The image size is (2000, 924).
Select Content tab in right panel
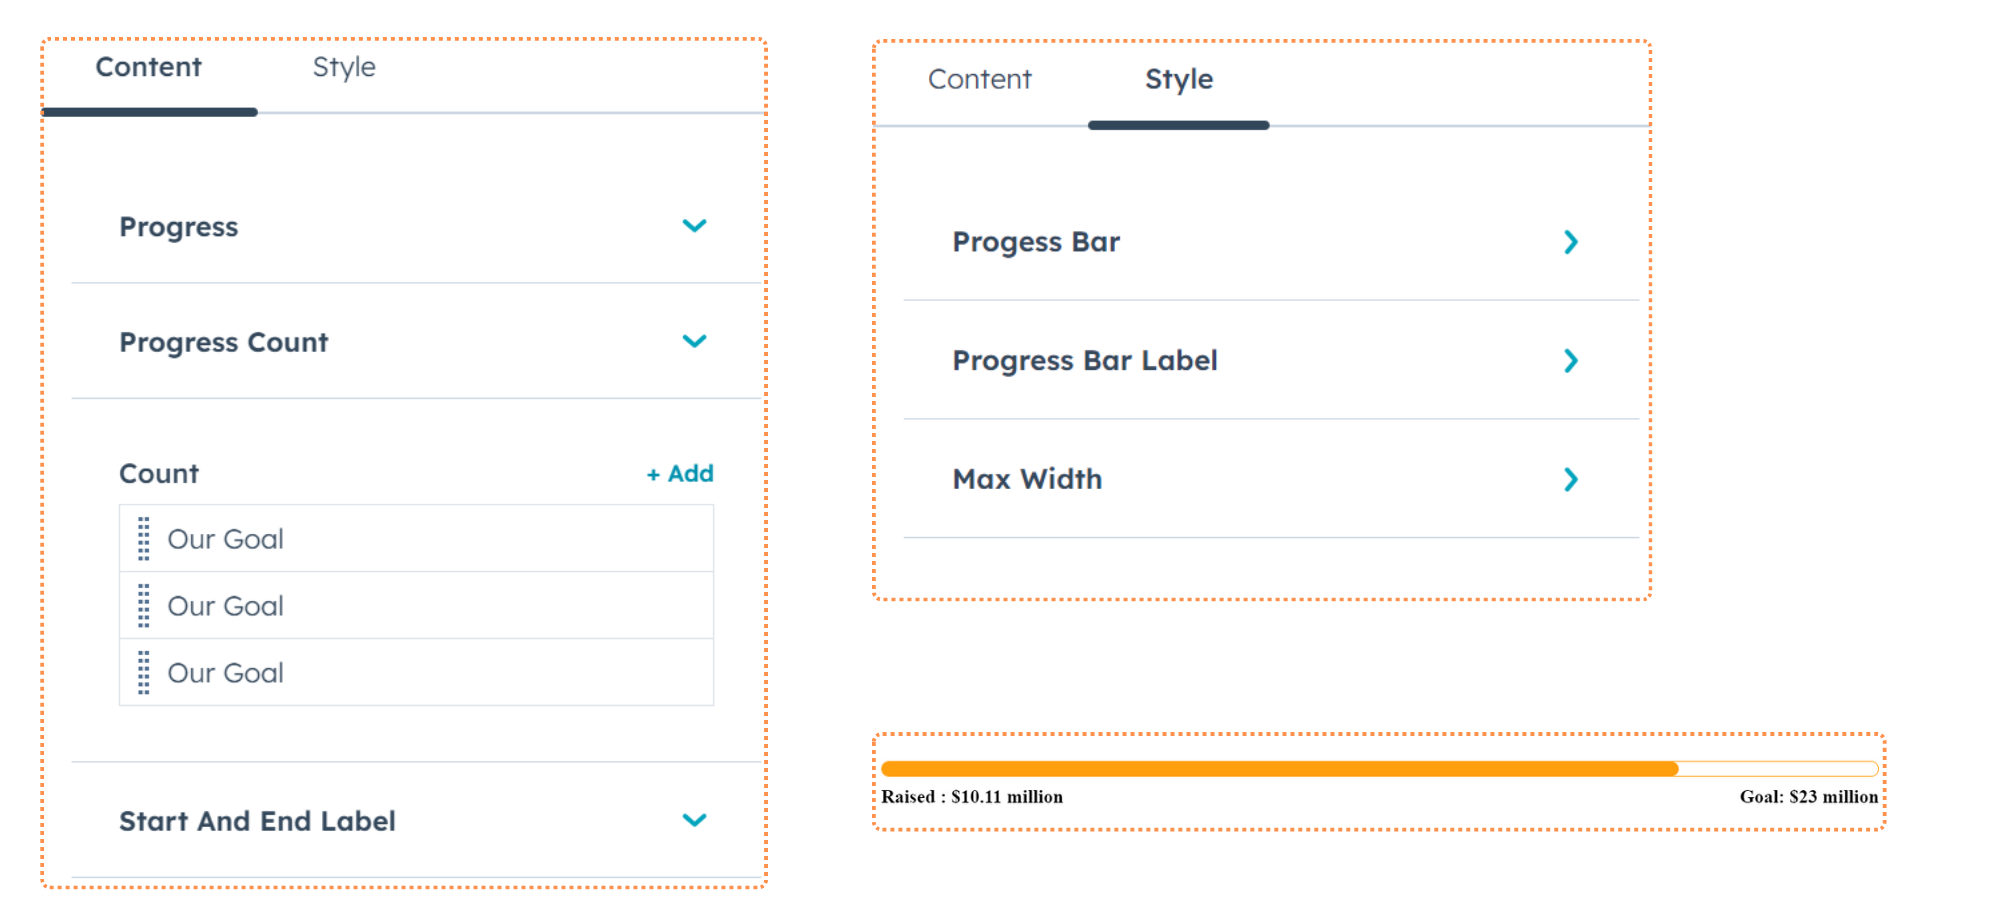(x=979, y=79)
